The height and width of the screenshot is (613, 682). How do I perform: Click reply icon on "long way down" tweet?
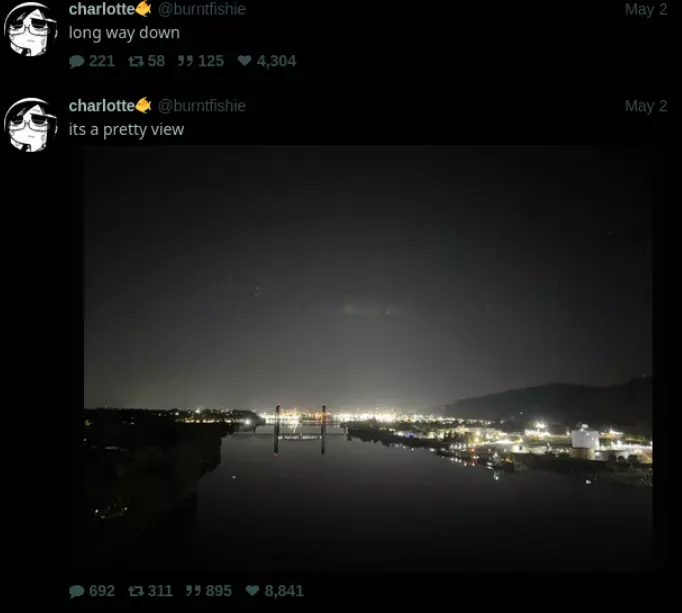point(77,61)
